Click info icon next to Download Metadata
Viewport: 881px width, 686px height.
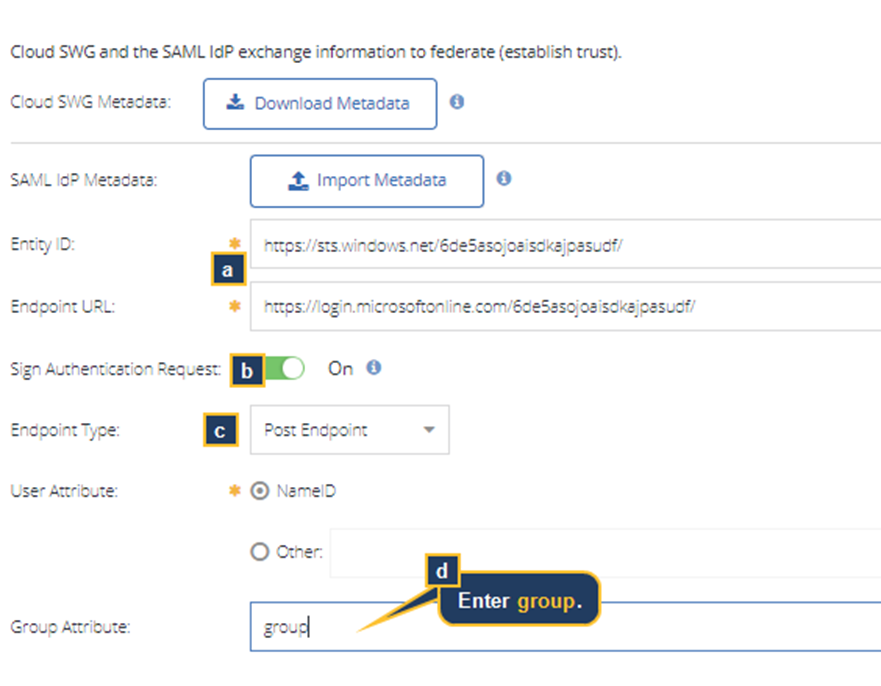(457, 101)
